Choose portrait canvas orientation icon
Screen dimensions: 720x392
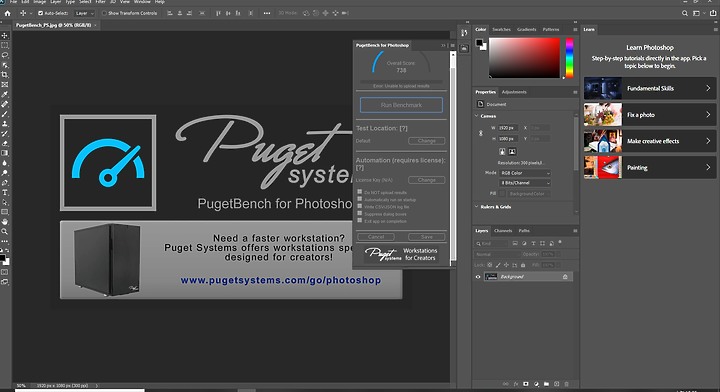(502, 151)
